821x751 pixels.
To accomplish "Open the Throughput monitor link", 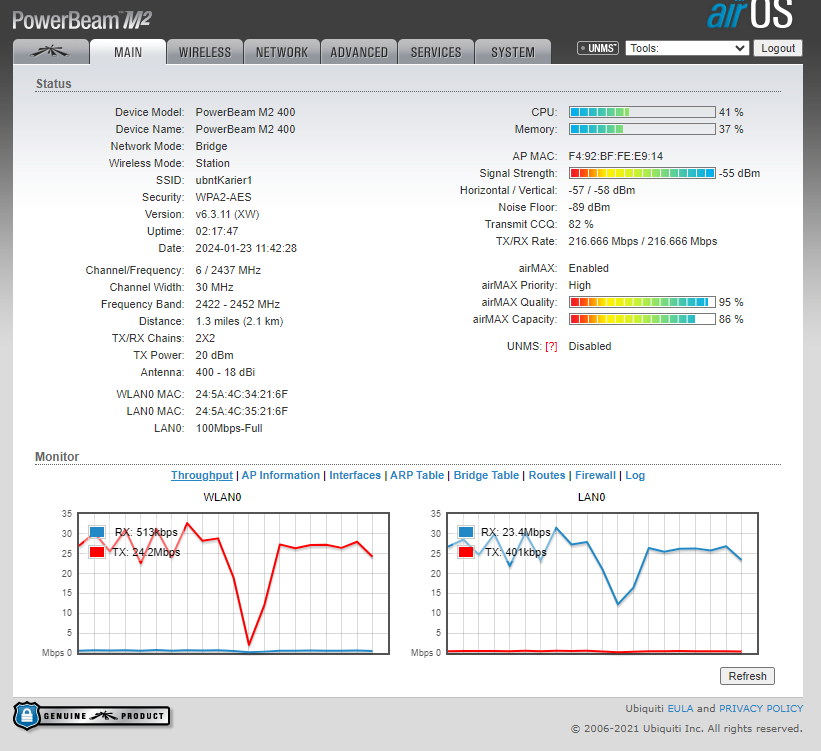I will point(202,476).
